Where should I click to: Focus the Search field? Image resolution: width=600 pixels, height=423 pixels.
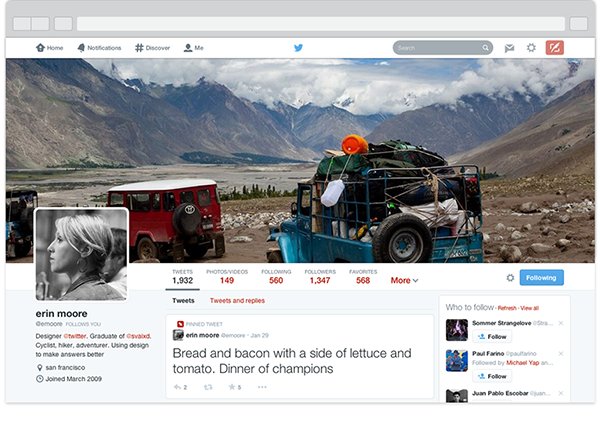coord(443,48)
